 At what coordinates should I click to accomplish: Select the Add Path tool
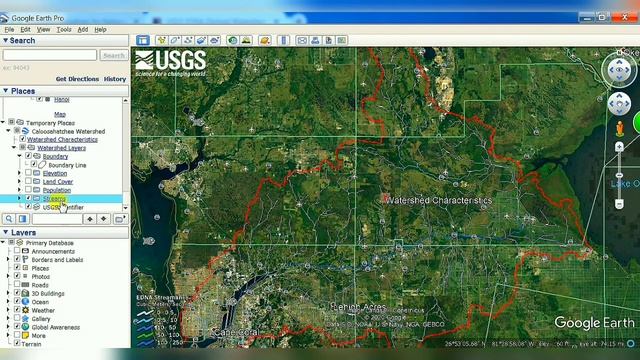point(188,40)
